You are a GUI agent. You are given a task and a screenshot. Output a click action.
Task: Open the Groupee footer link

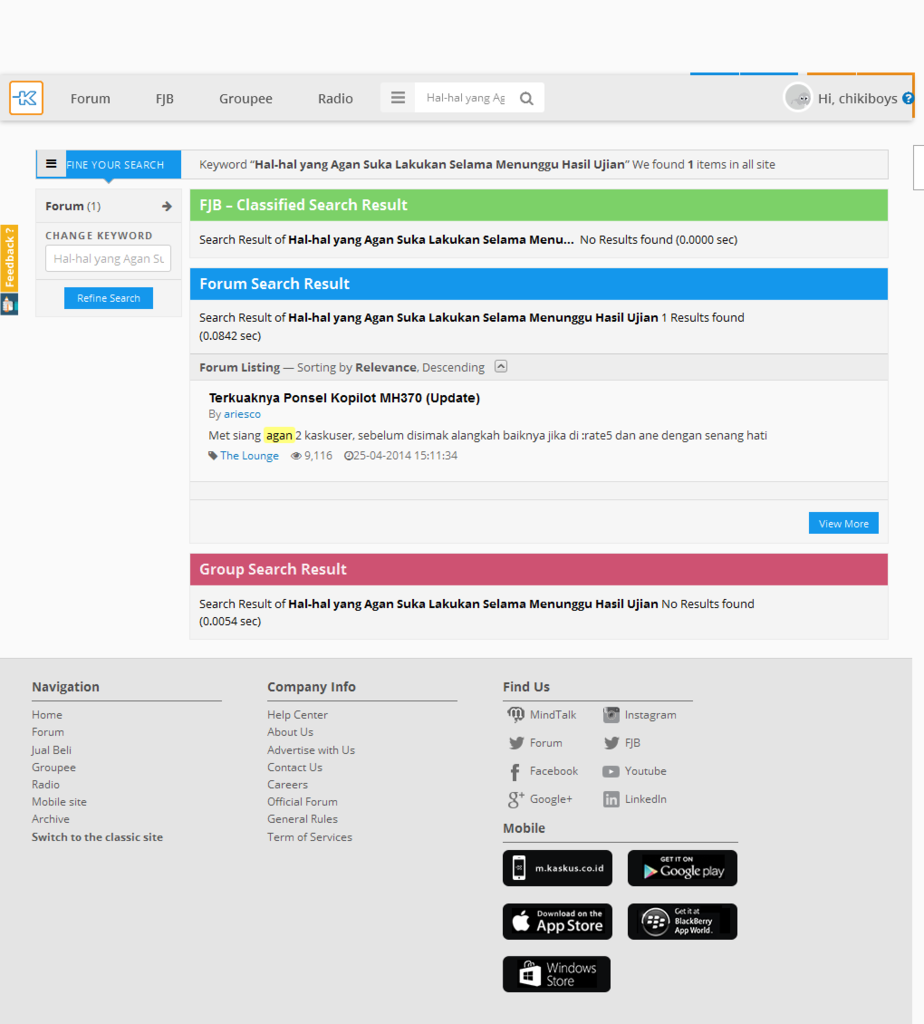[54, 767]
